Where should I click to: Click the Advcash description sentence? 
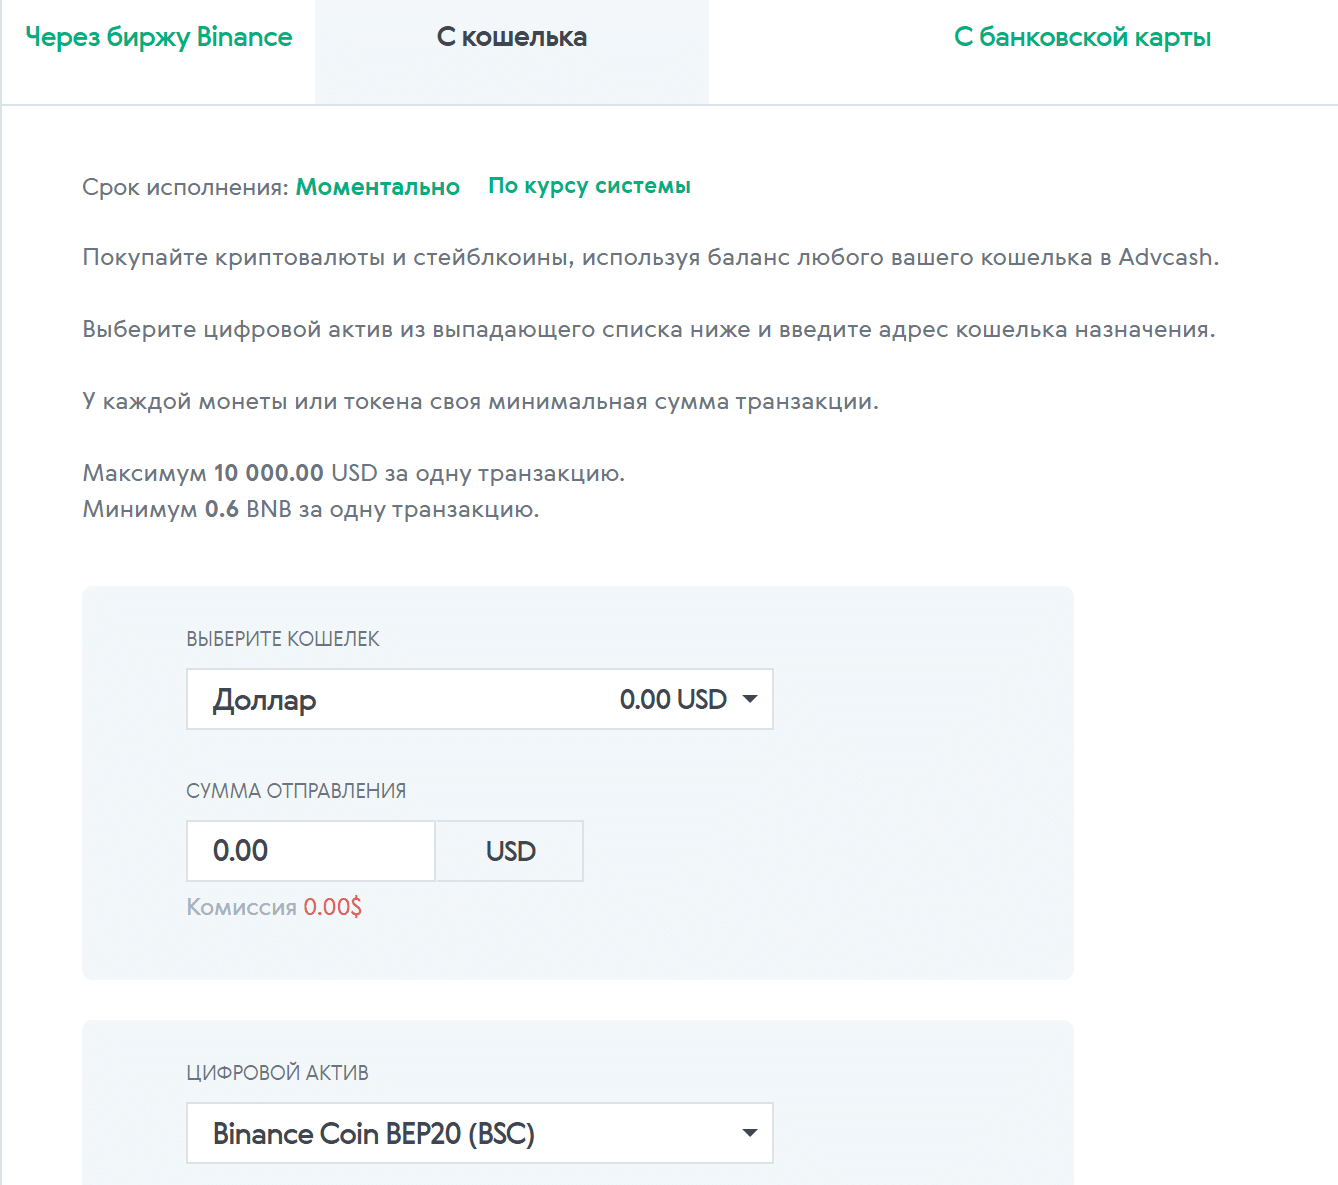[x=650, y=257]
